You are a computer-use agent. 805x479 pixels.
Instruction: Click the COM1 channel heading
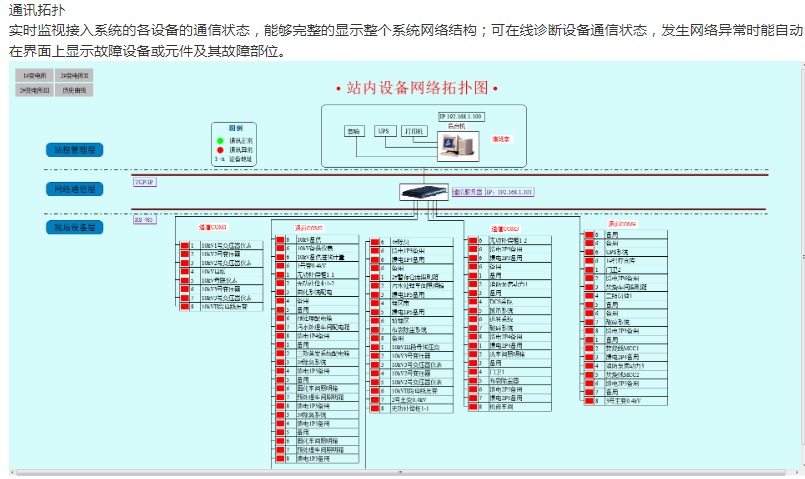(213, 227)
